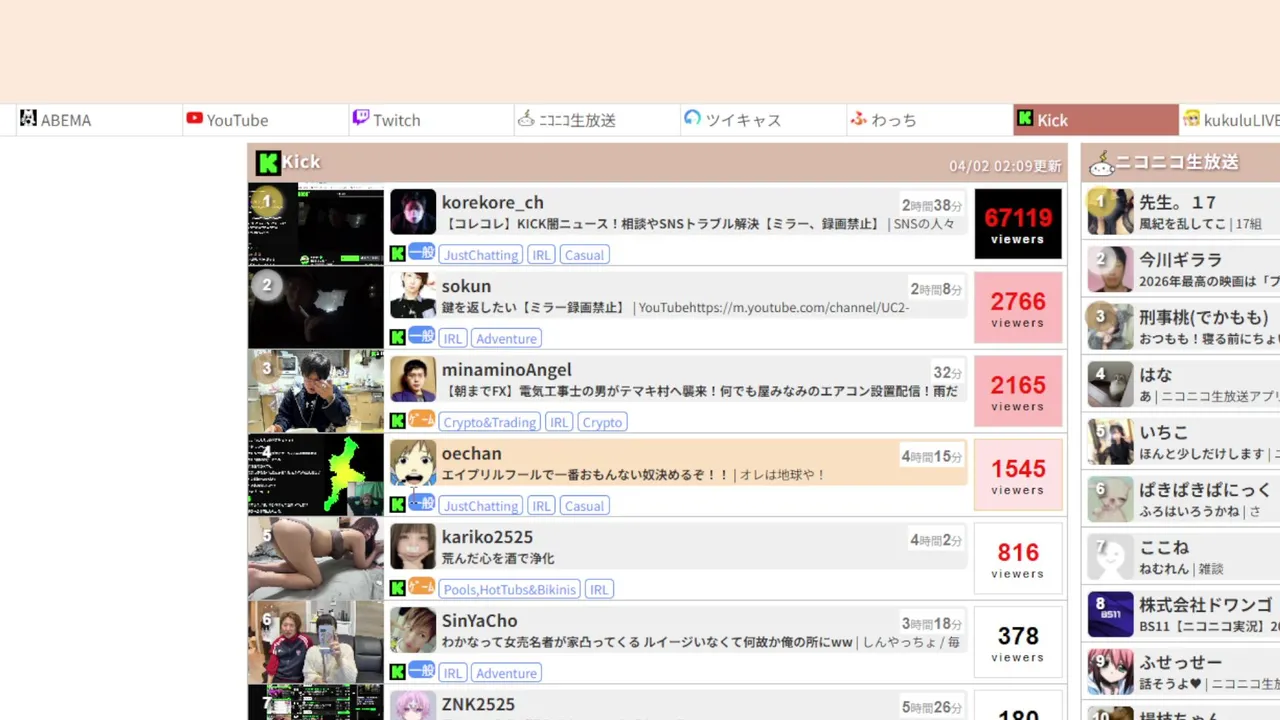Open minaminoAngel channel name link
This screenshot has width=1280, height=720.
[507, 370]
